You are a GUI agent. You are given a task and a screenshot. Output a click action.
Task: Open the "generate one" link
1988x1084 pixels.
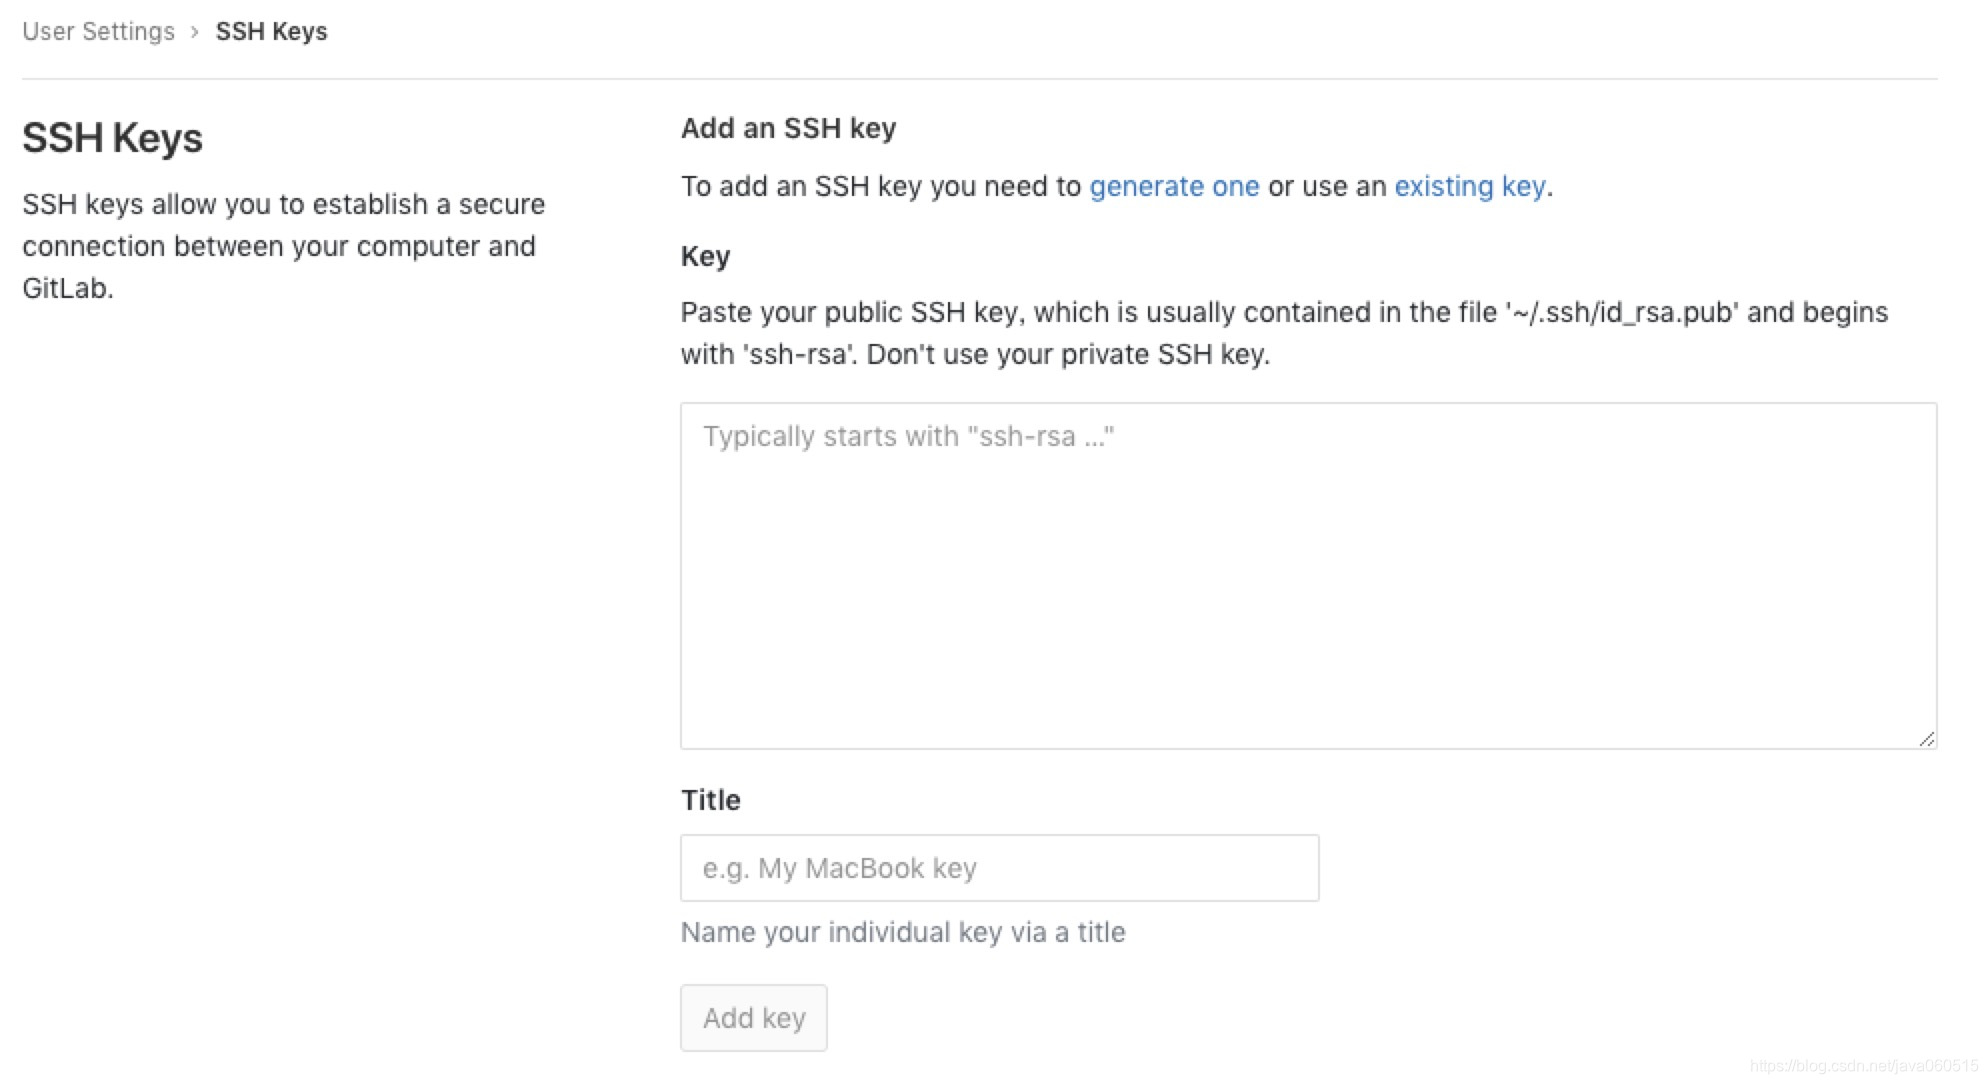pos(1173,187)
